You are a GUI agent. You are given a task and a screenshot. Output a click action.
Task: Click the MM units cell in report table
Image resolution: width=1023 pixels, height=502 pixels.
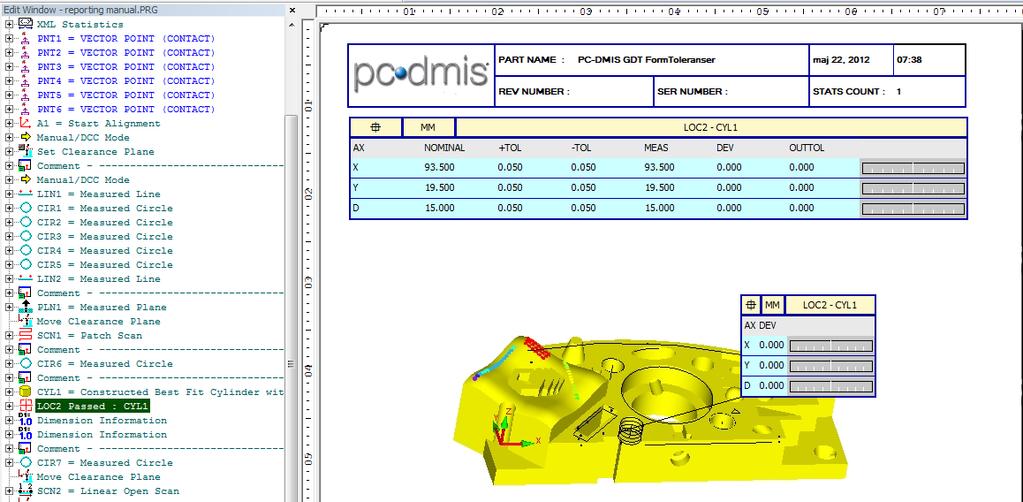428,127
